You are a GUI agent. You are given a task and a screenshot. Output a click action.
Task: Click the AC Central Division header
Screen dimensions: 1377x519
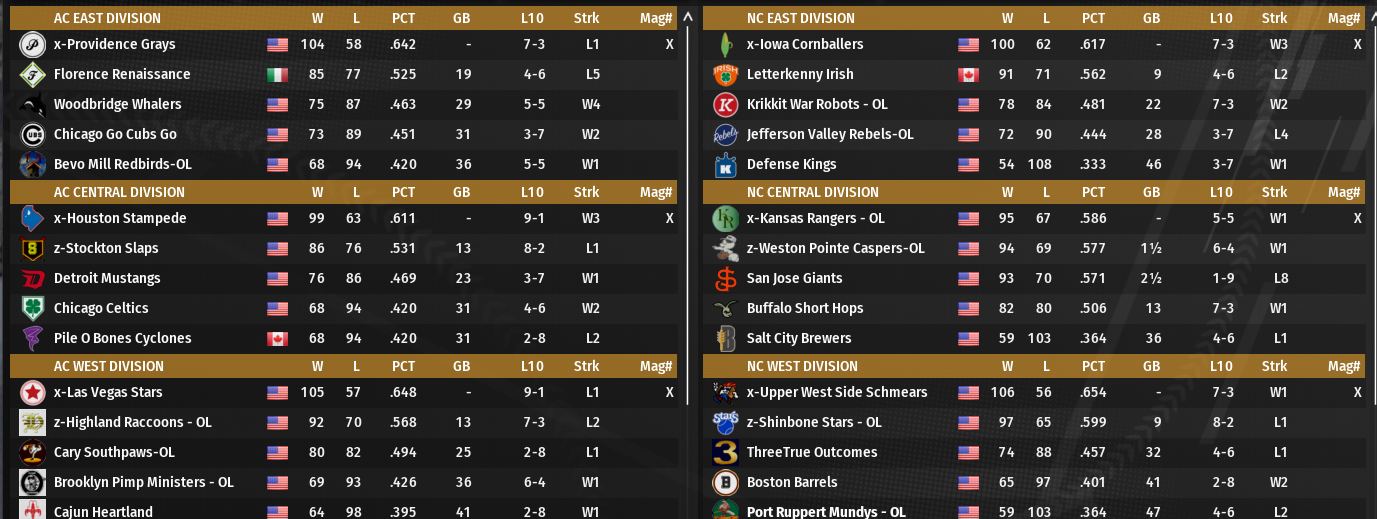(x=119, y=193)
